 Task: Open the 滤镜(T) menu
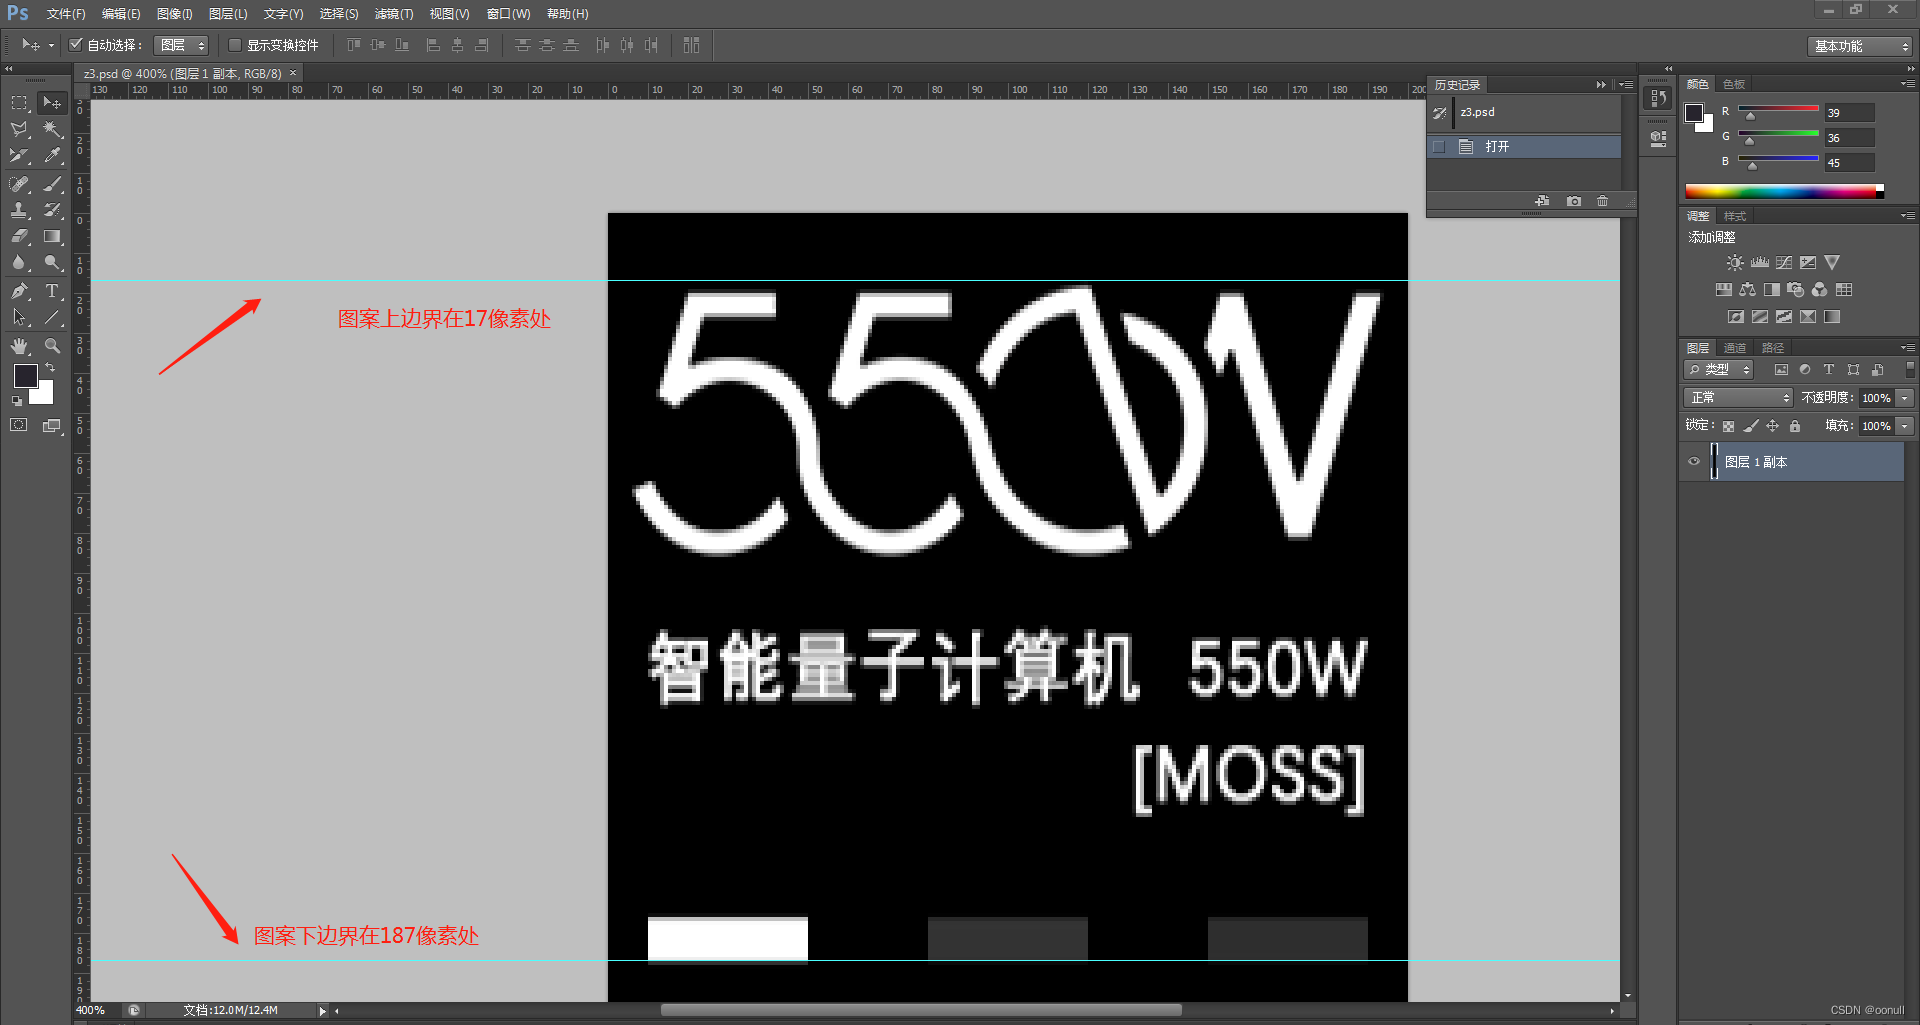(394, 14)
